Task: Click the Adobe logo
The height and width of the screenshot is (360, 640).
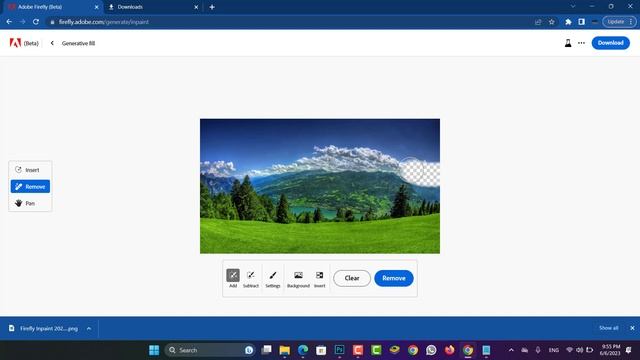Action: click(15, 43)
